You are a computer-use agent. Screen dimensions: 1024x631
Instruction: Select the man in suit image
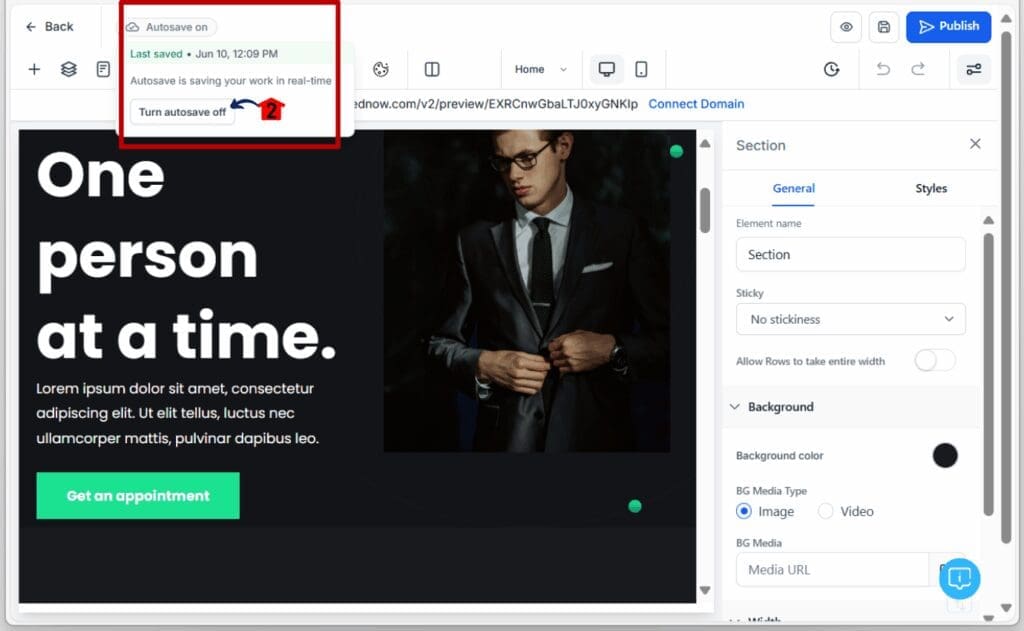pos(526,291)
